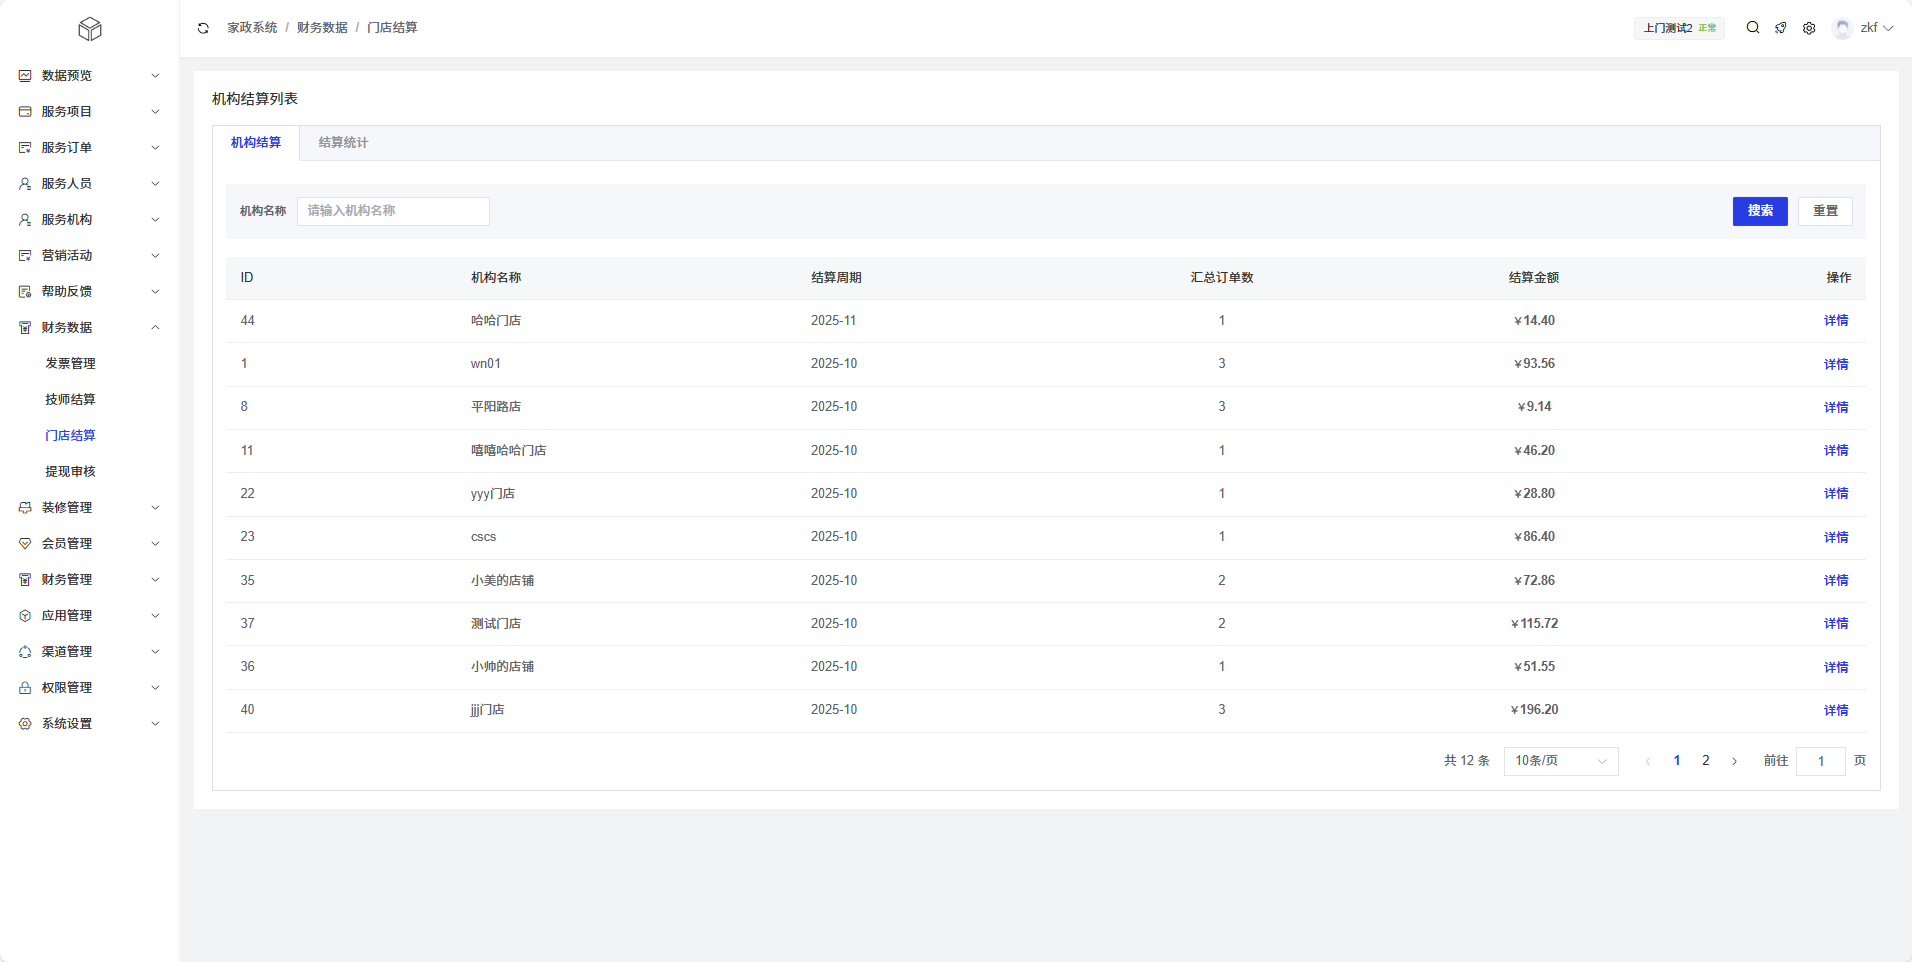
Task: Open the 发票管理 submenu item
Action: click(70, 364)
